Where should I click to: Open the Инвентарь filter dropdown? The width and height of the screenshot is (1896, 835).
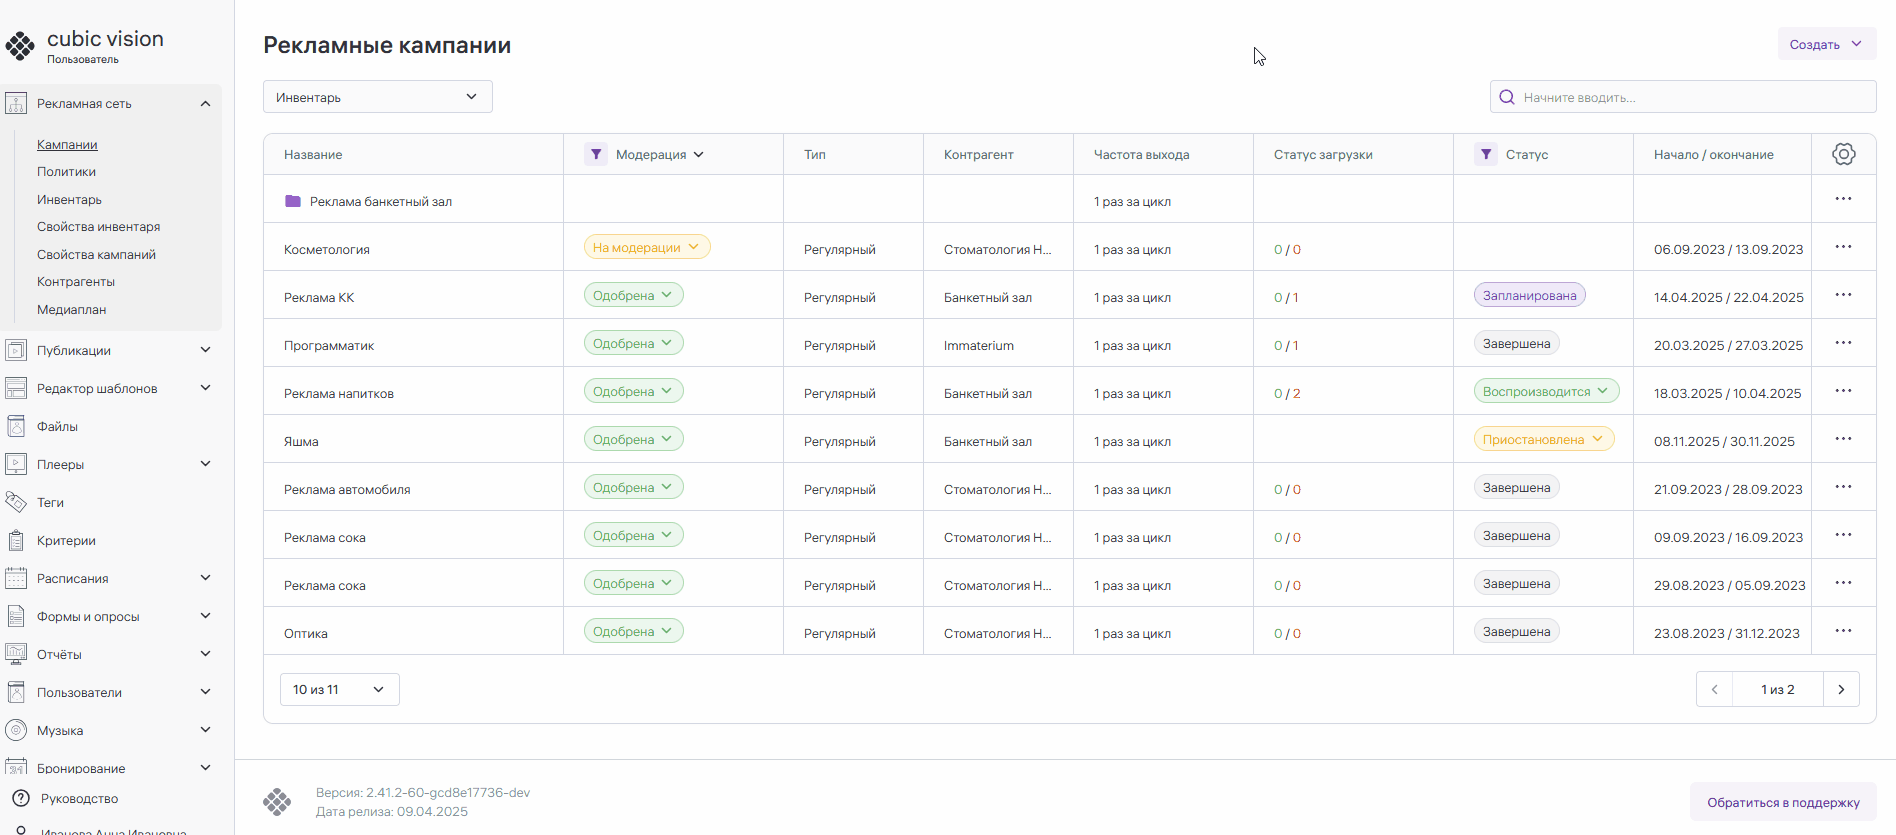377,97
